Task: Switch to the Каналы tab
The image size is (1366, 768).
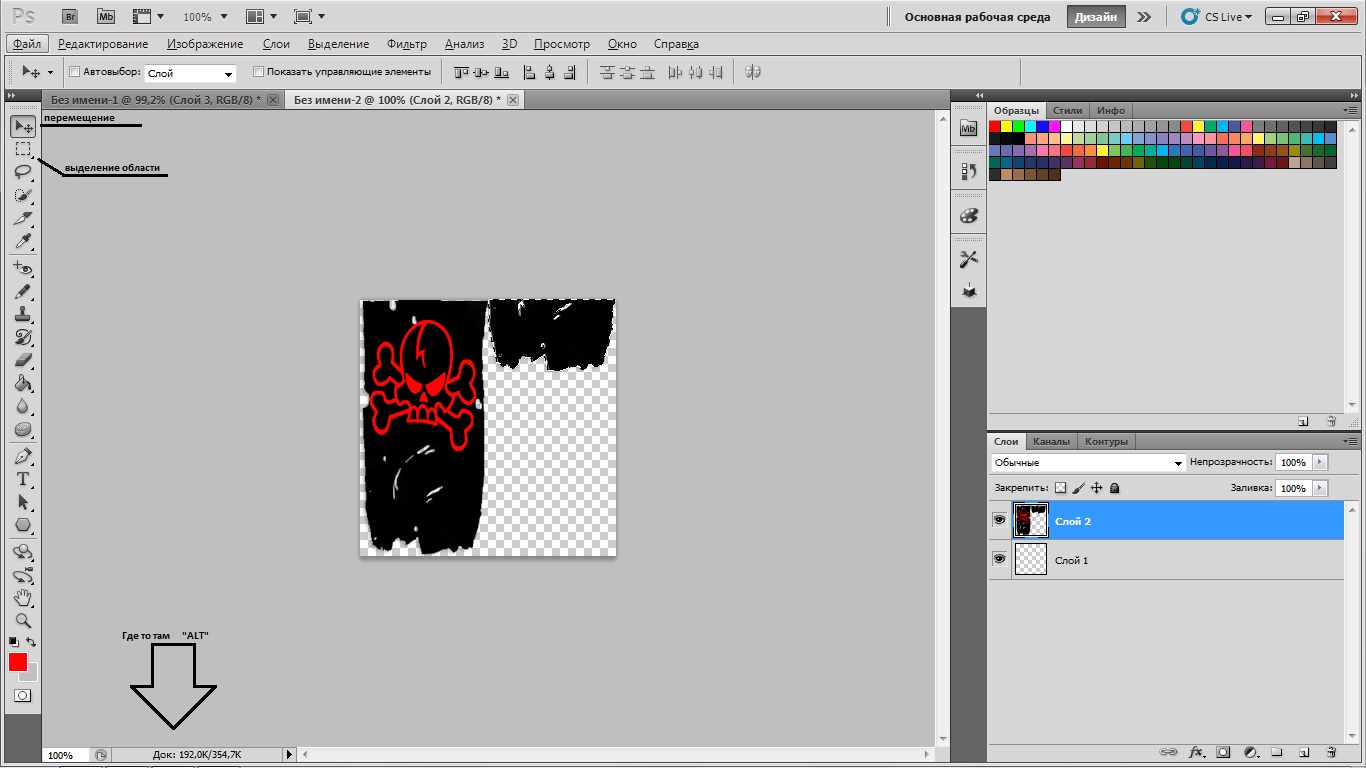Action: (x=1051, y=441)
